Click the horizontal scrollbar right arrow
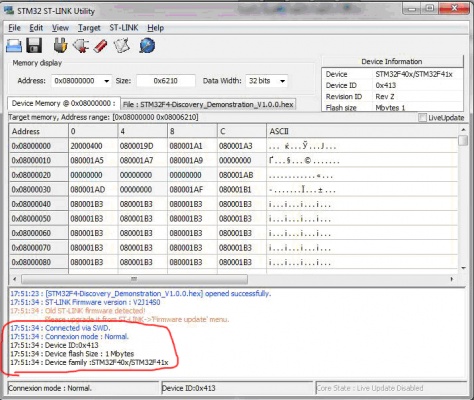This screenshot has width=474, height=400. point(452,279)
